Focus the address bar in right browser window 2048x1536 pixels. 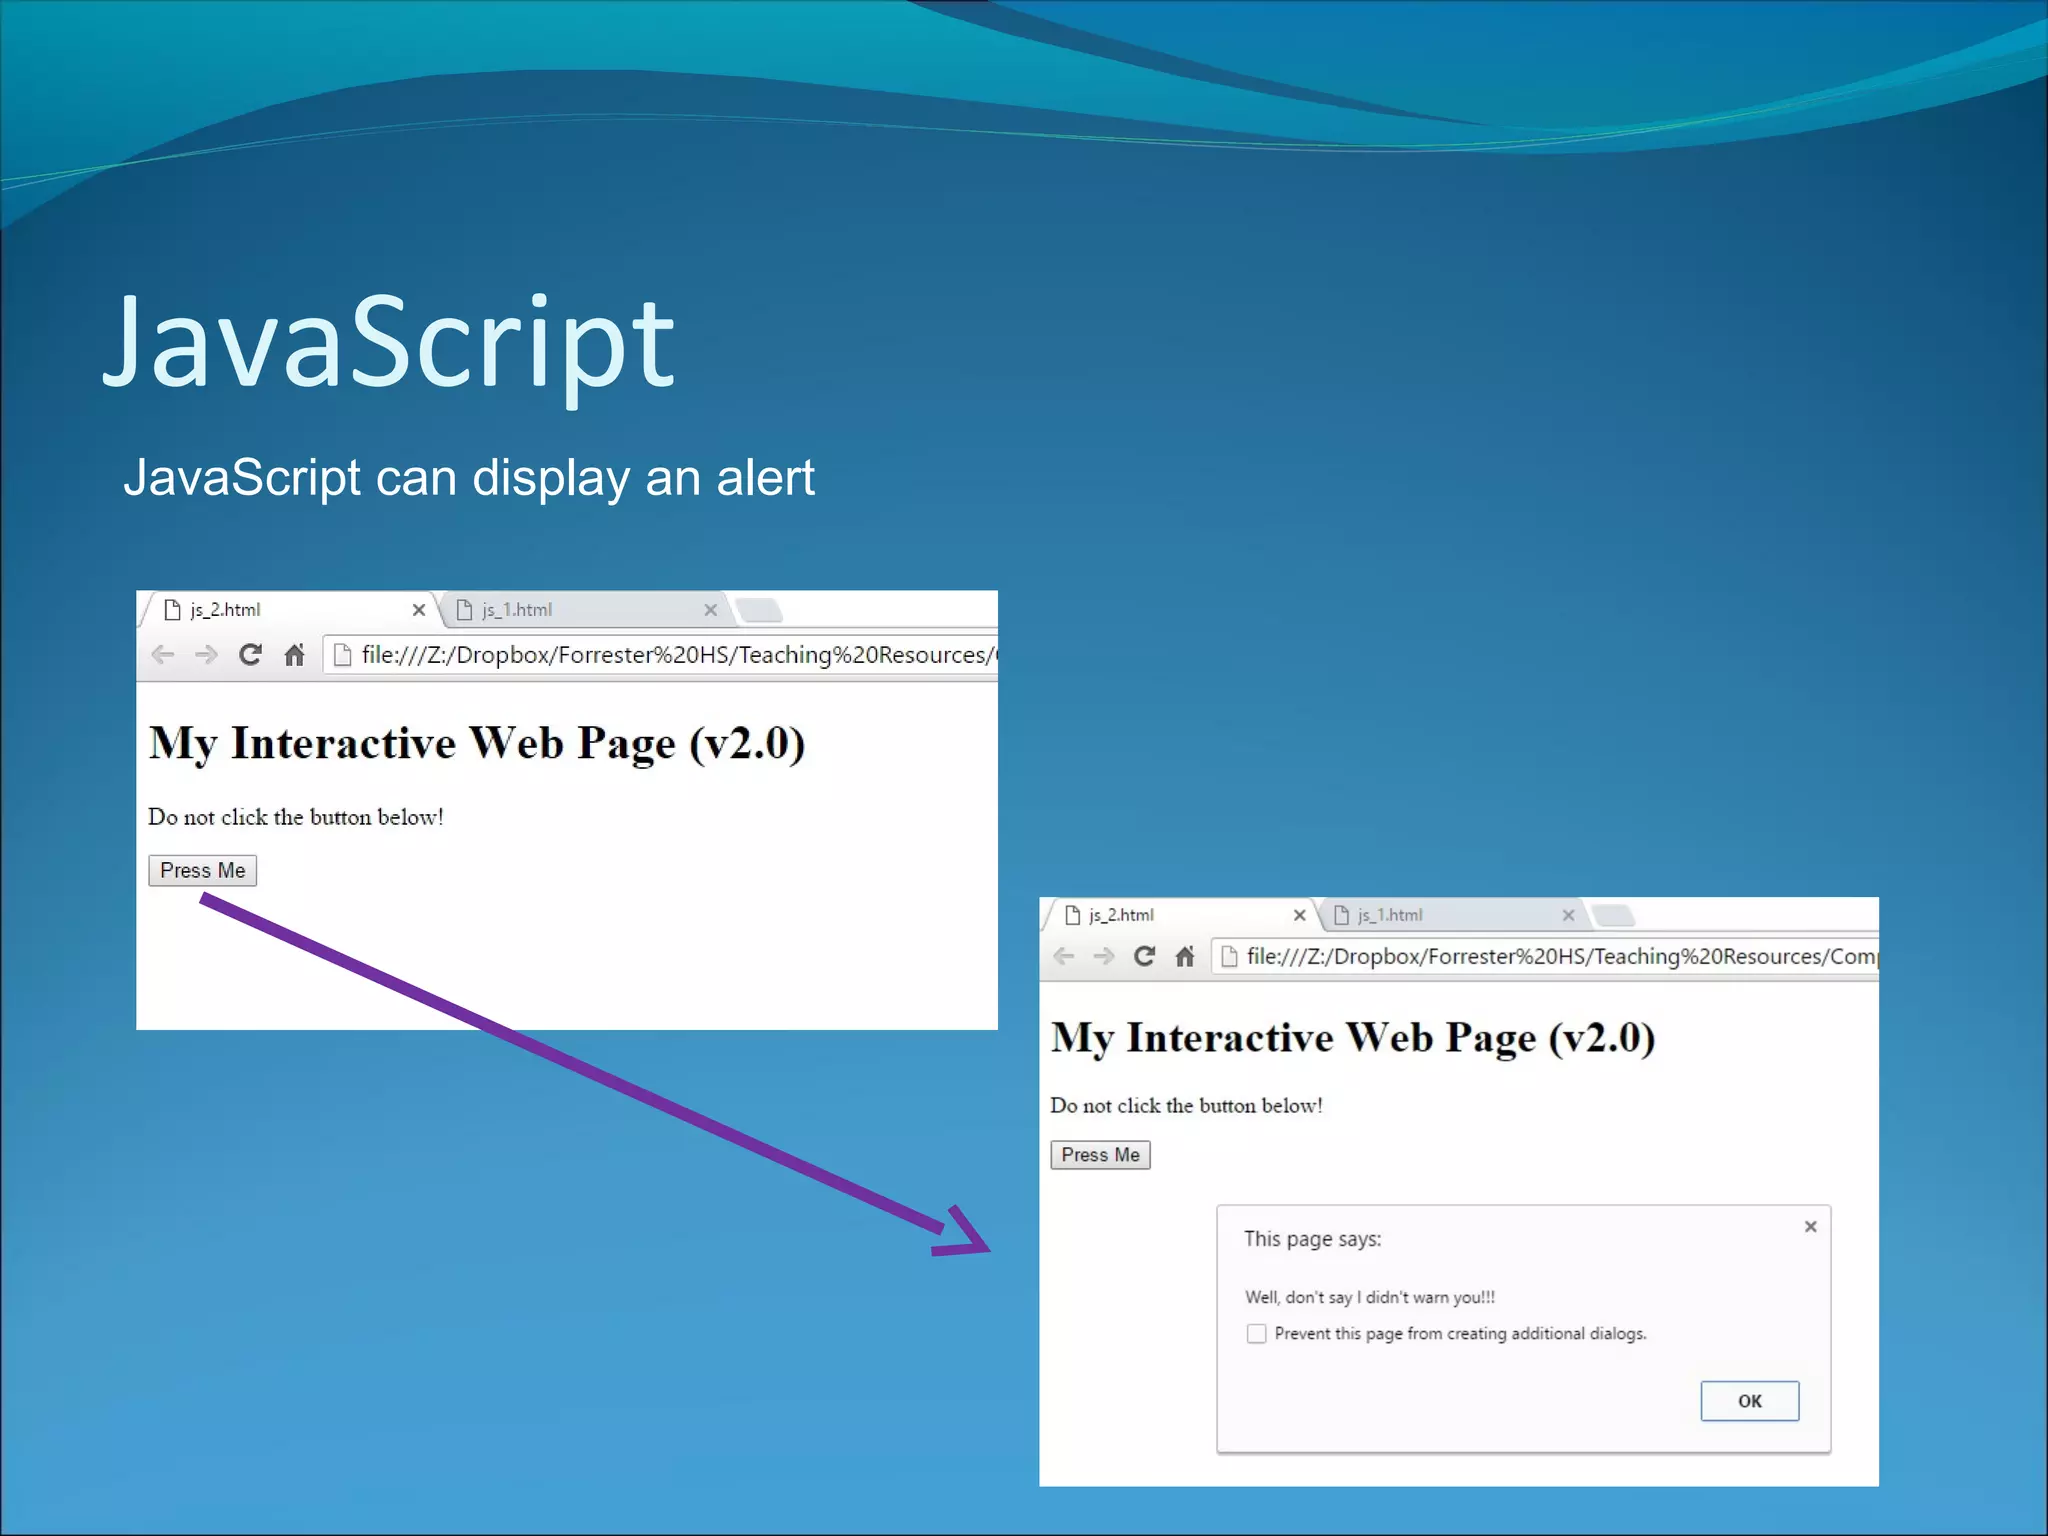tap(1545, 956)
